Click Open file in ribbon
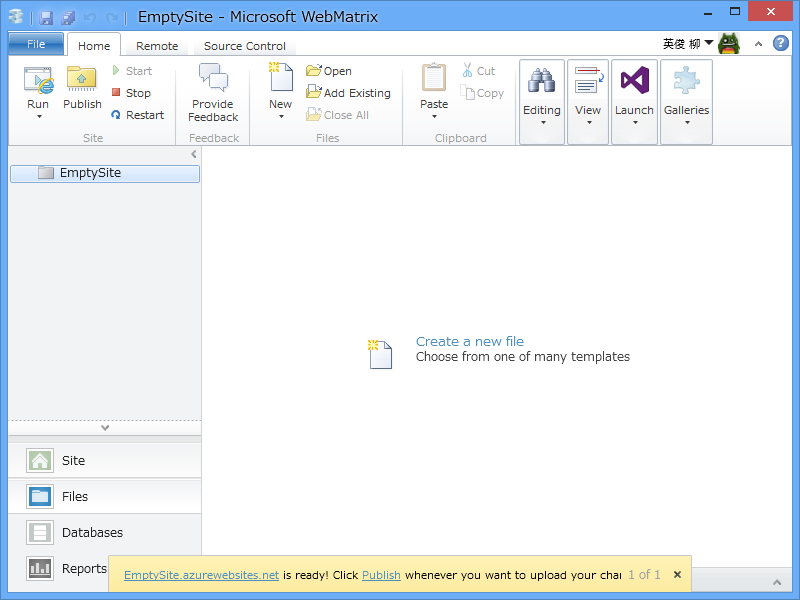The width and height of the screenshot is (800, 600). (x=329, y=70)
